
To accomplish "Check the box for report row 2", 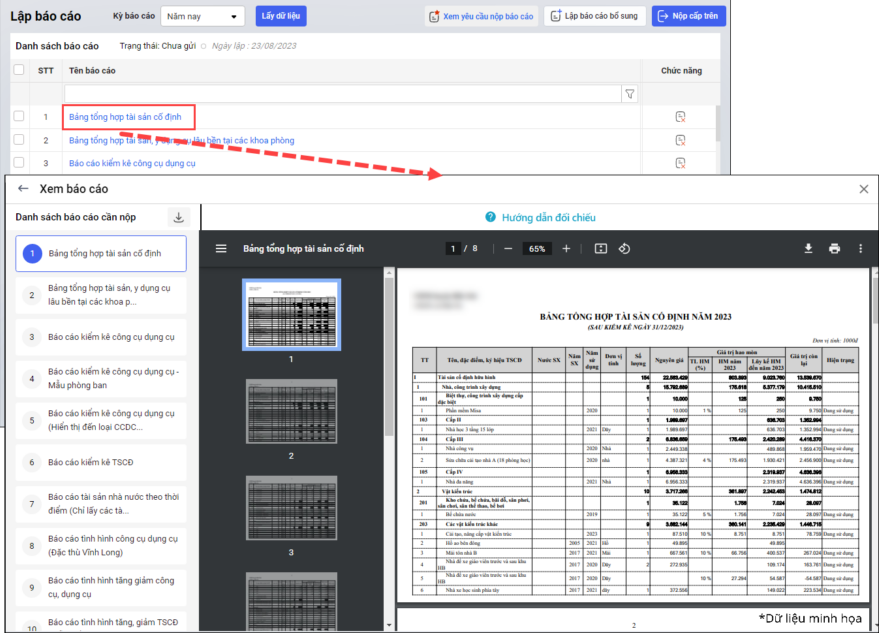I will (19, 140).
